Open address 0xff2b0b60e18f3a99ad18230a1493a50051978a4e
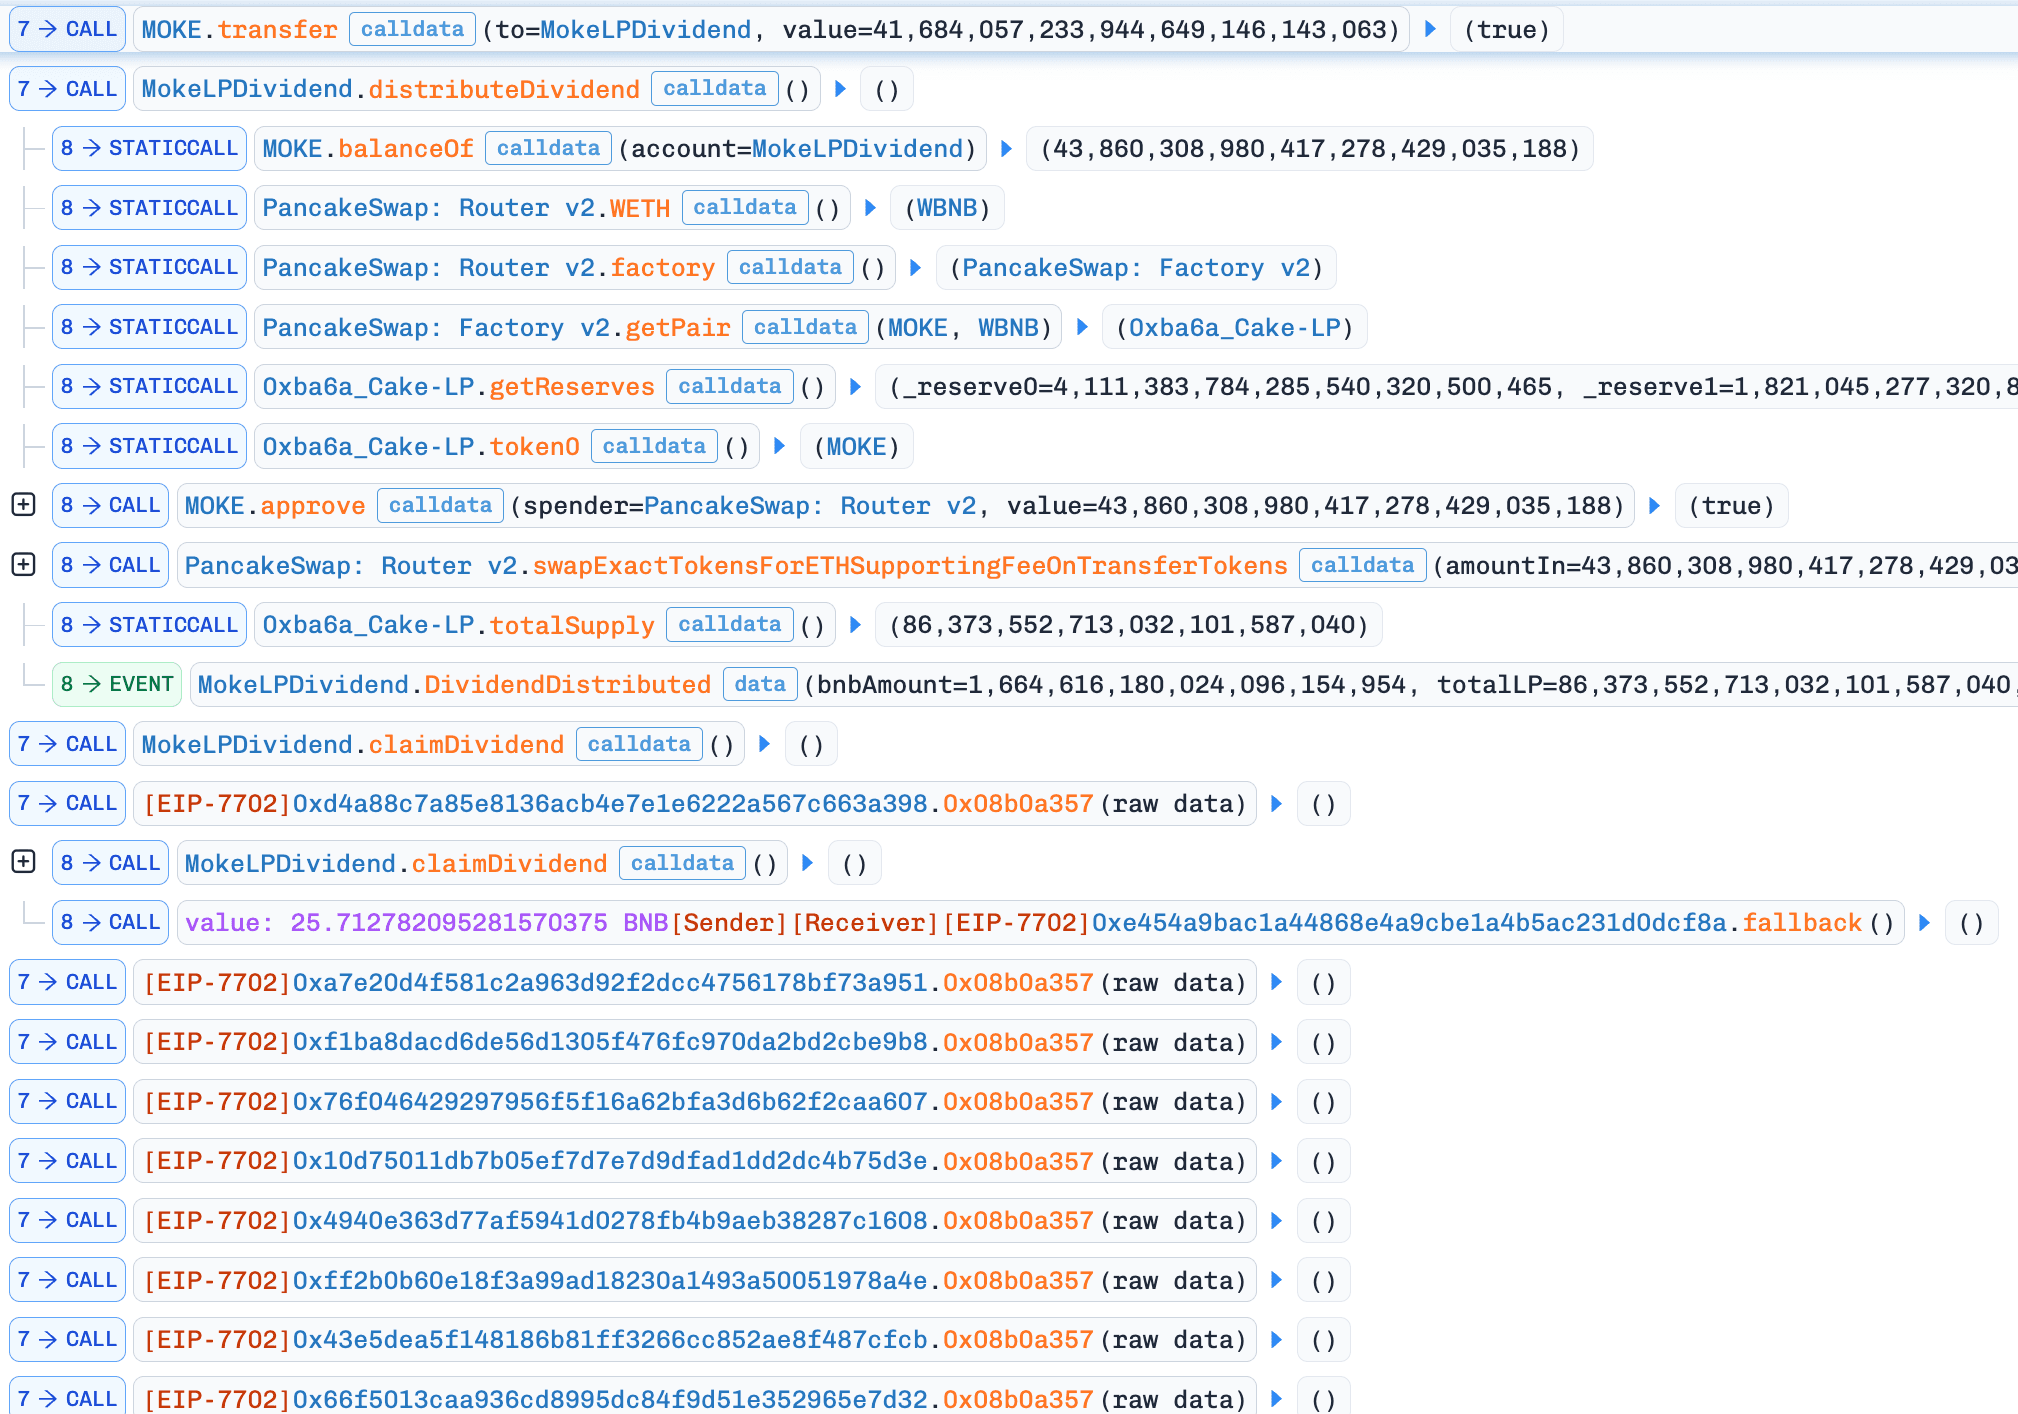 tap(610, 1280)
